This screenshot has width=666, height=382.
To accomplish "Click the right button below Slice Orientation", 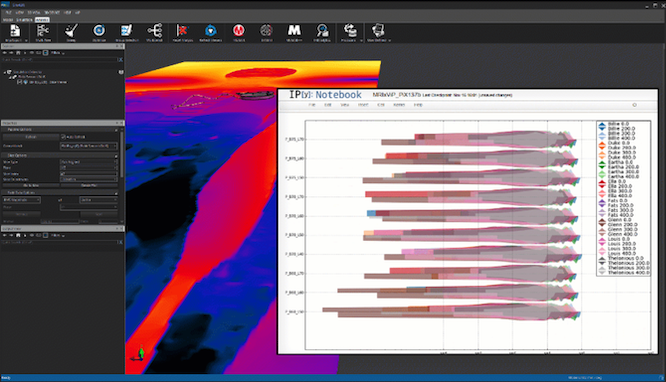I will (89, 185).
